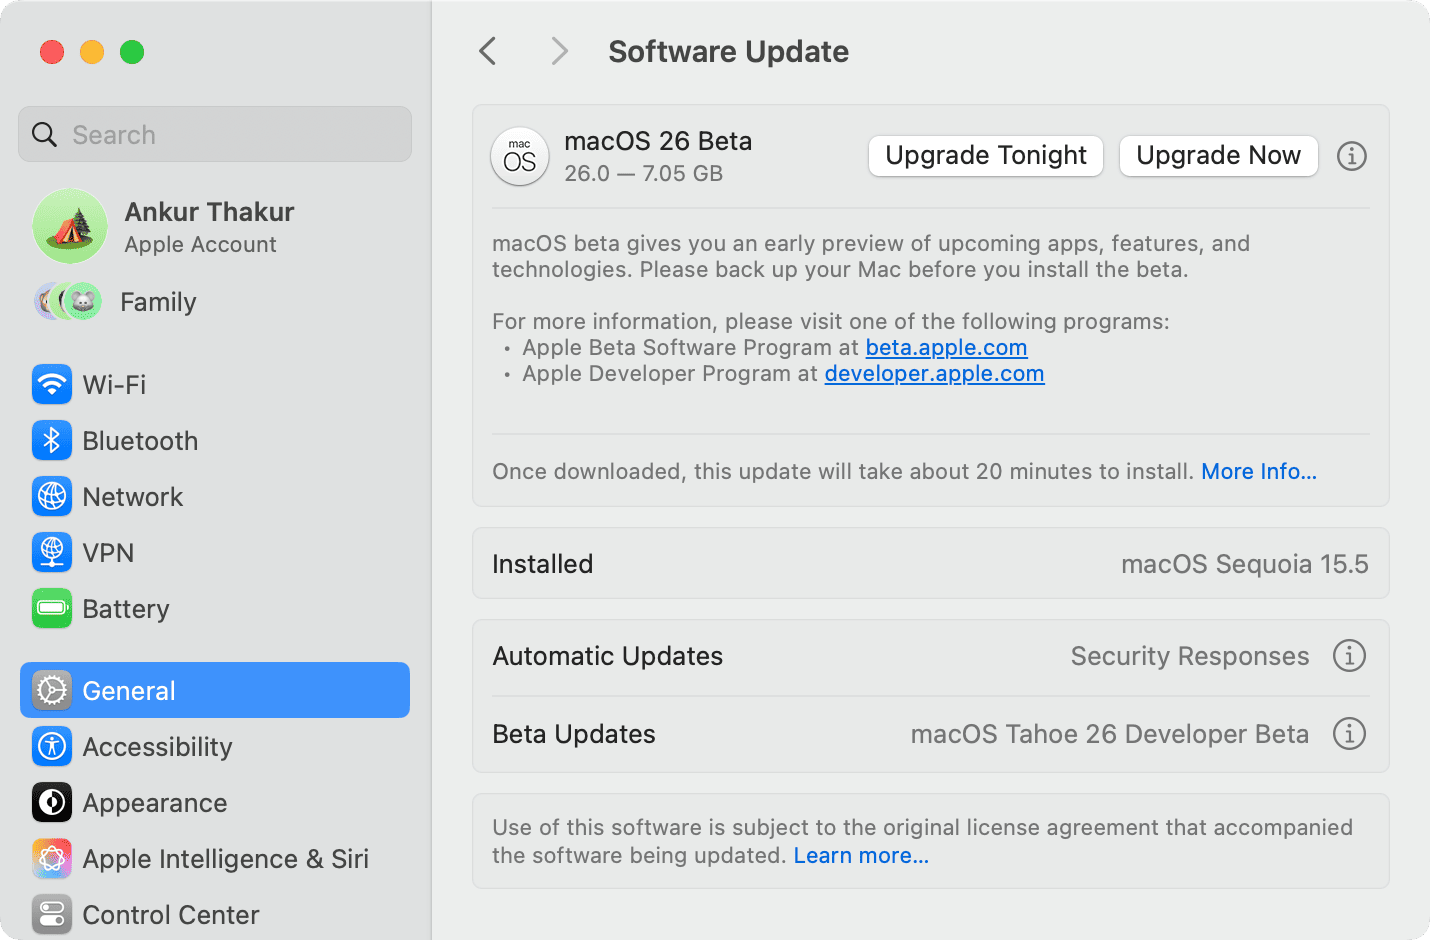The image size is (1430, 940).
Task: Click into the Search field
Action: click(x=215, y=134)
